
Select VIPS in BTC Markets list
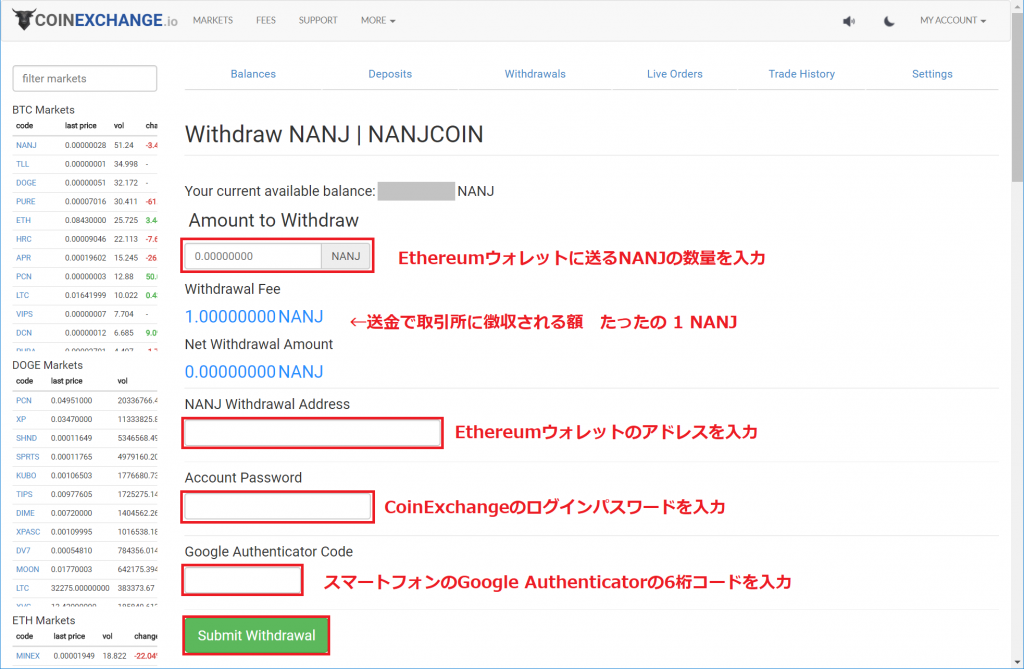[x=24, y=314]
